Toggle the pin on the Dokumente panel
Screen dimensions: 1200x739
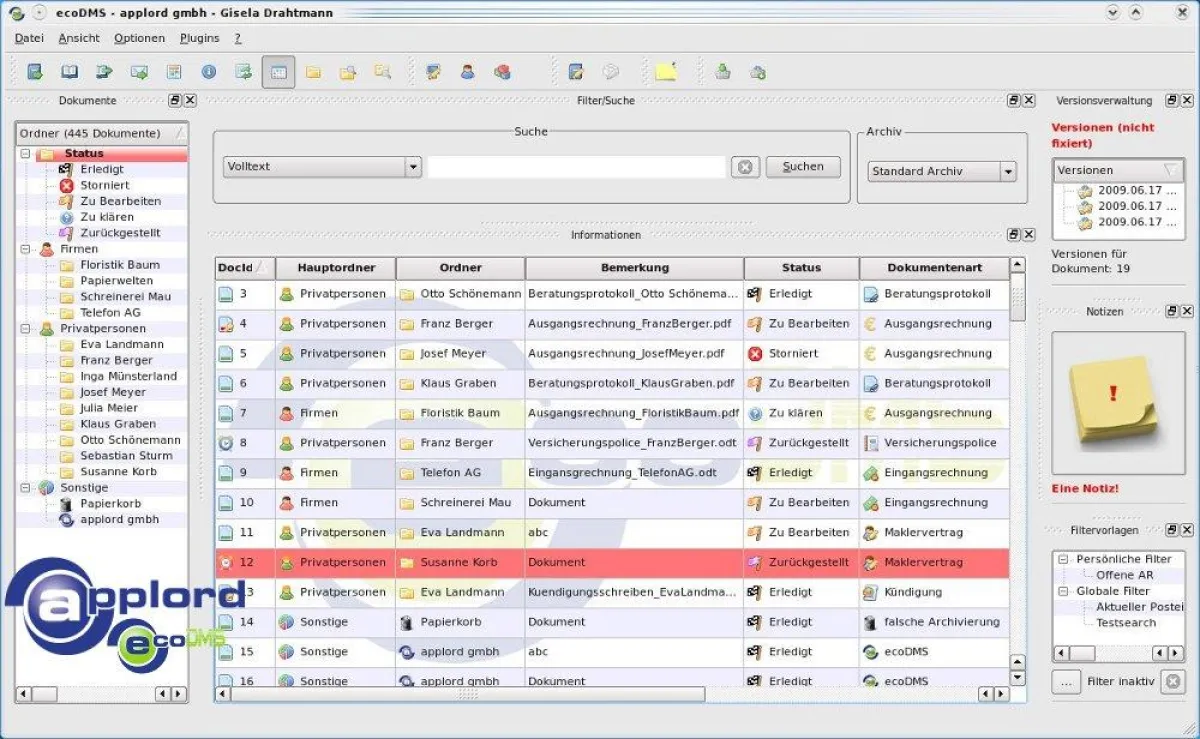(x=172, y=100)
